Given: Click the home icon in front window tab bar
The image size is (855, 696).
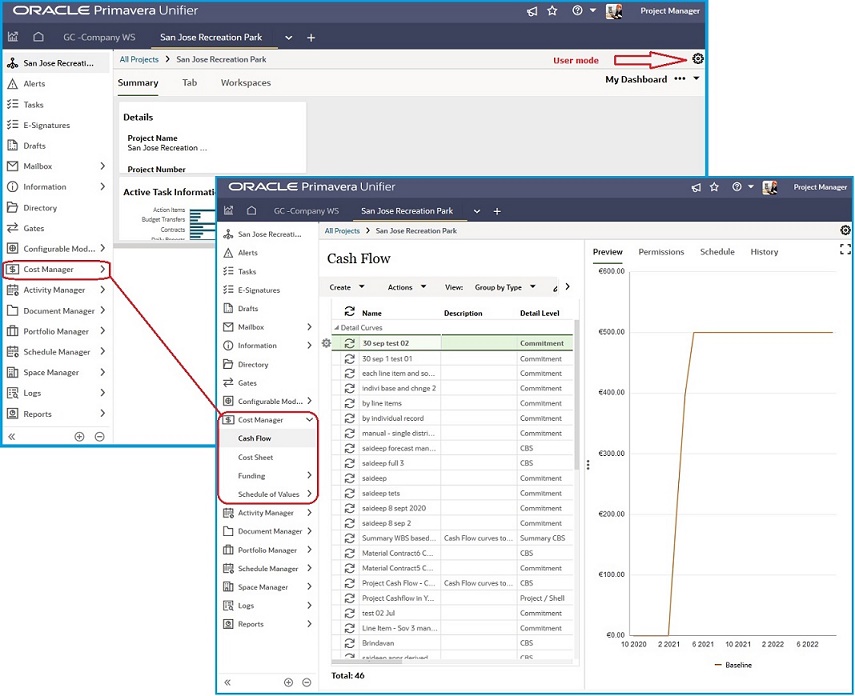Looking at the screenshot, I should click(x=251, y=211).
